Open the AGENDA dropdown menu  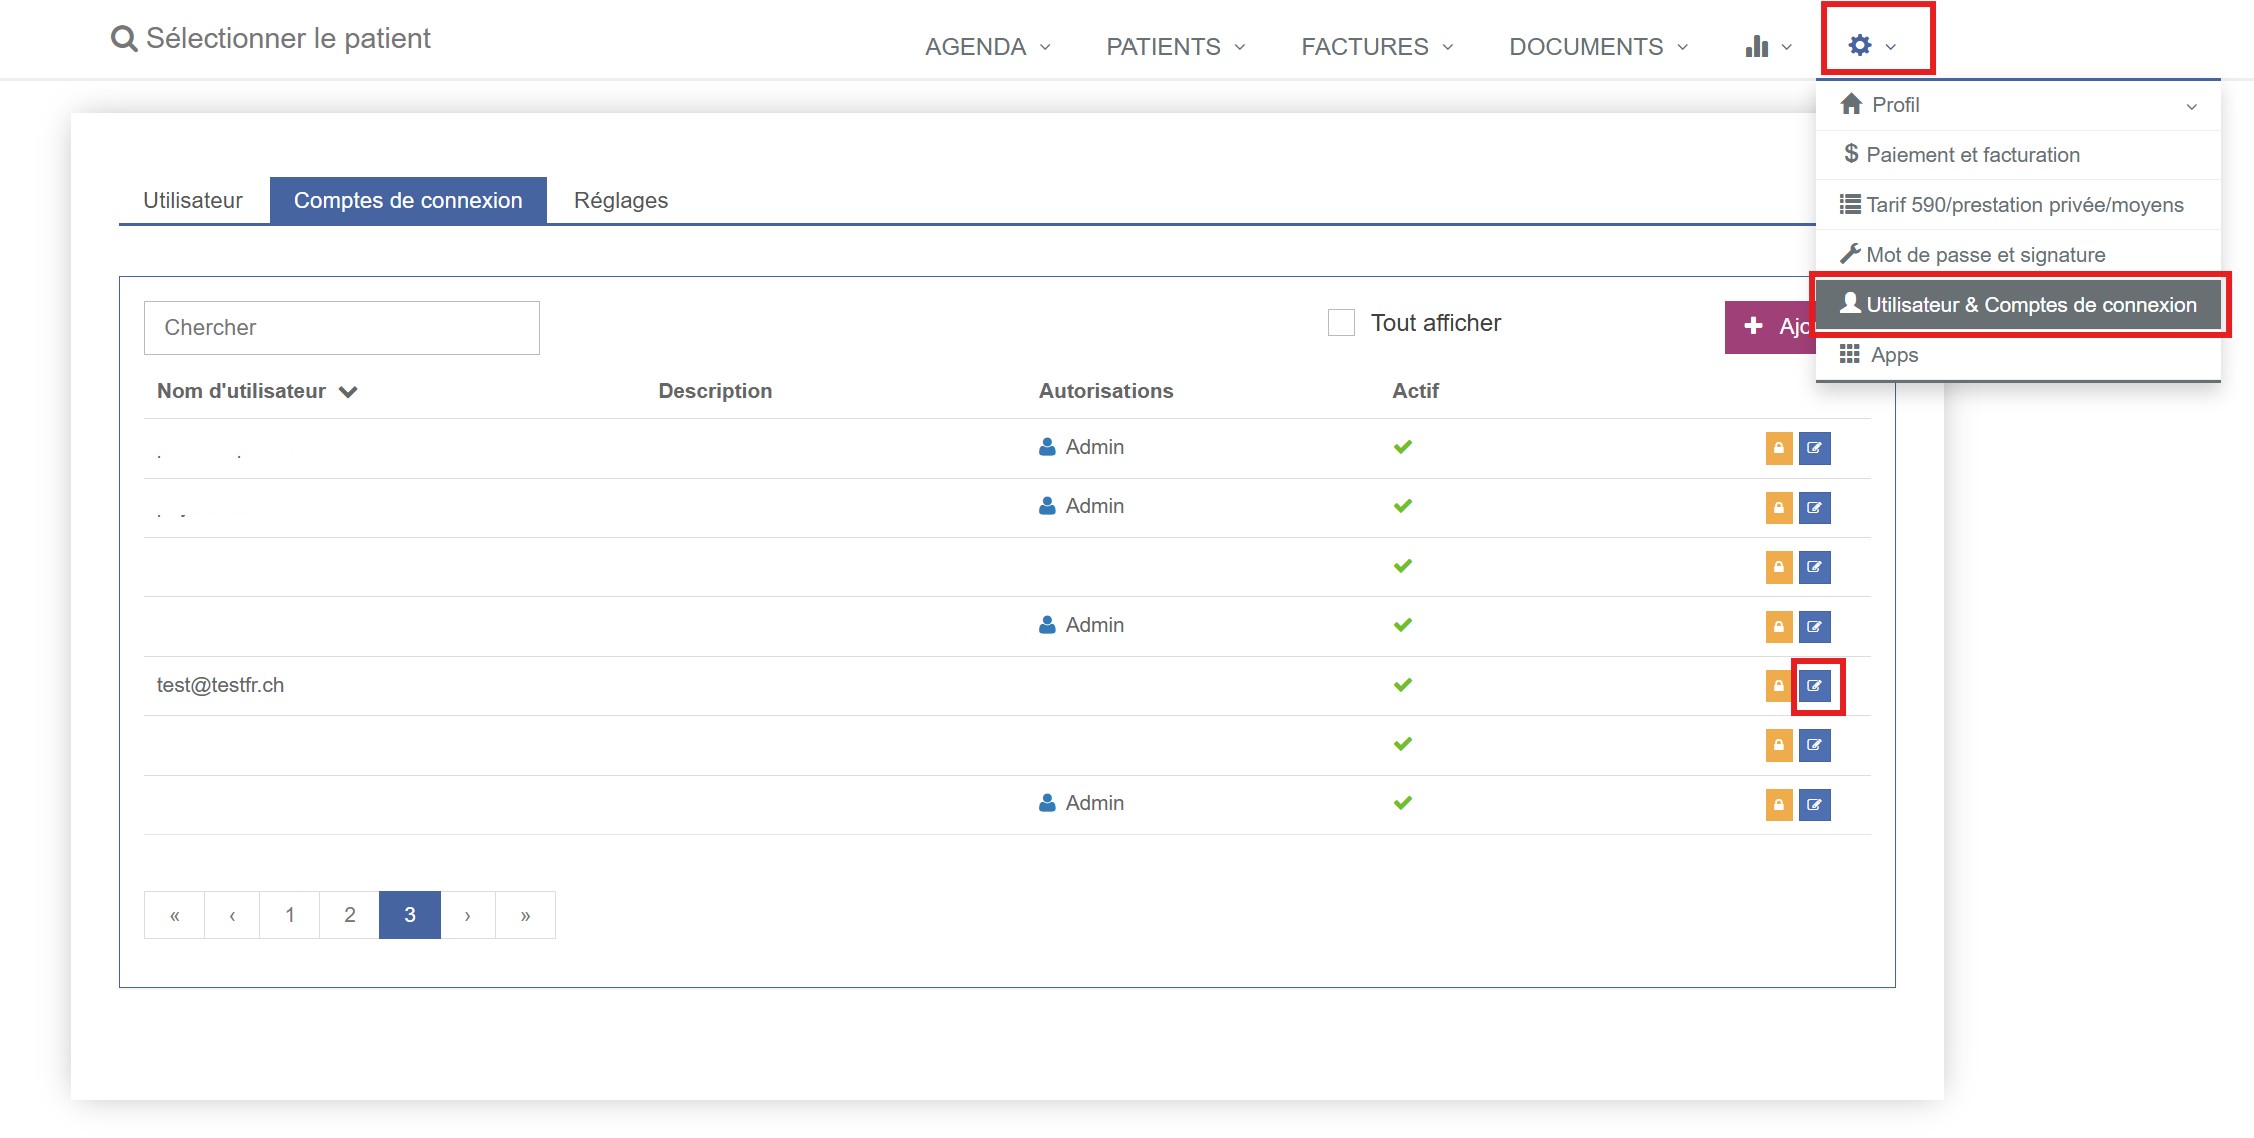click(x=988, y=47)
